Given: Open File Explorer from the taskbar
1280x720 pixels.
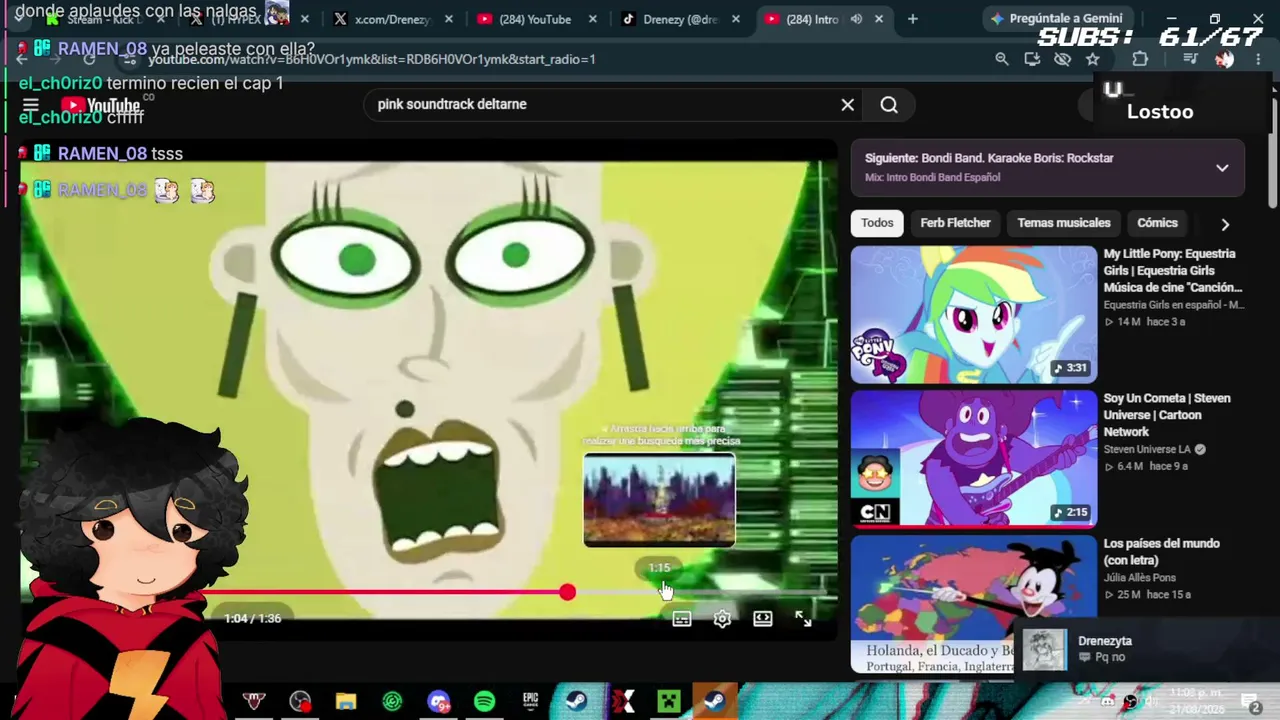Looking at the screenshot, I should point(346,701).
